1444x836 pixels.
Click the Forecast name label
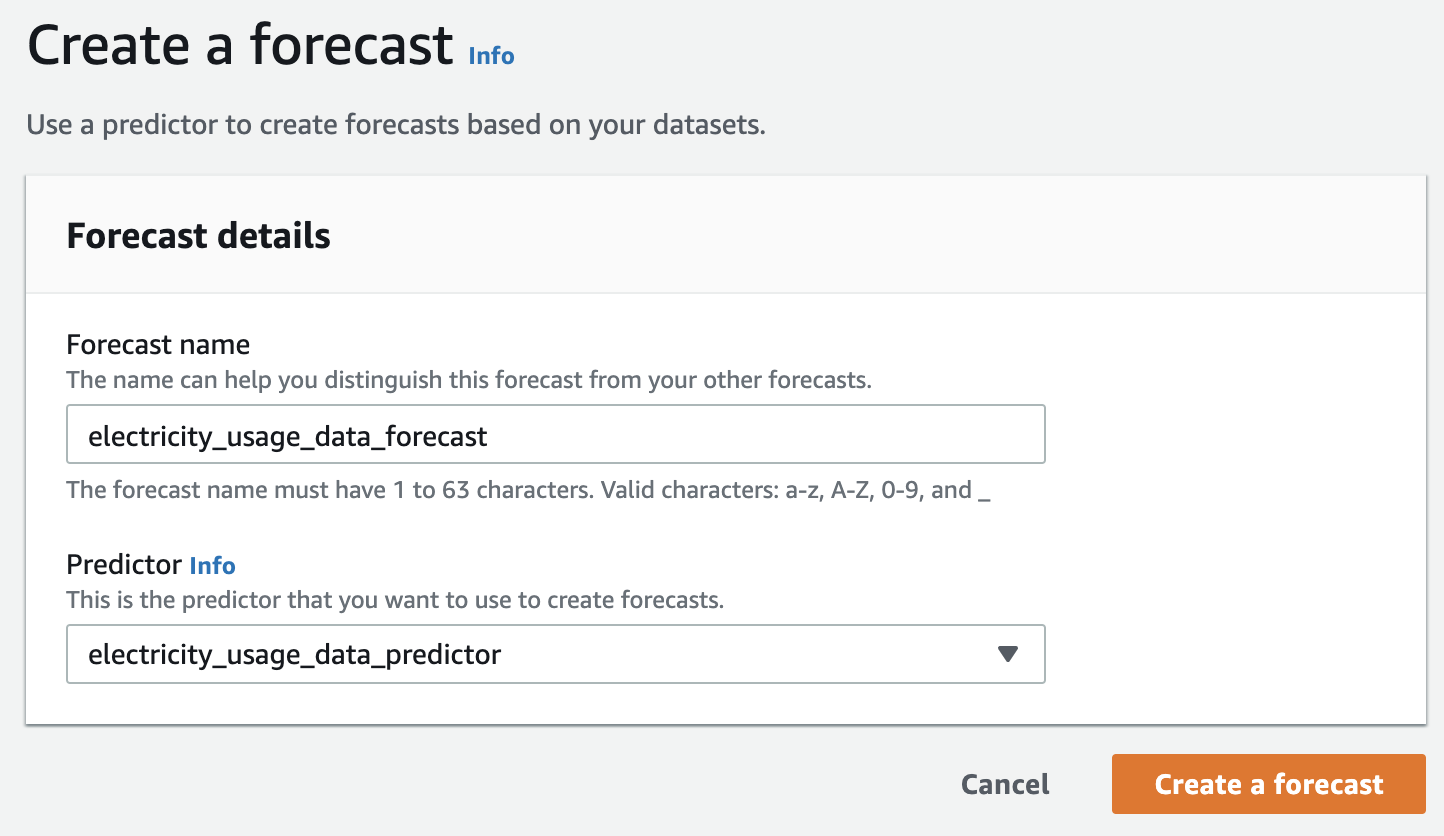pyautogui.click(x=157, y=344)
